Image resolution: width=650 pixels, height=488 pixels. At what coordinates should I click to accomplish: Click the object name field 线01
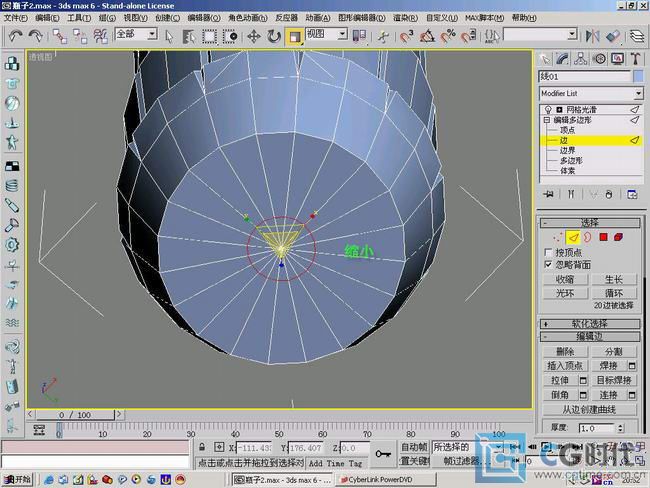pyautogui.click(x=585, y=76)
